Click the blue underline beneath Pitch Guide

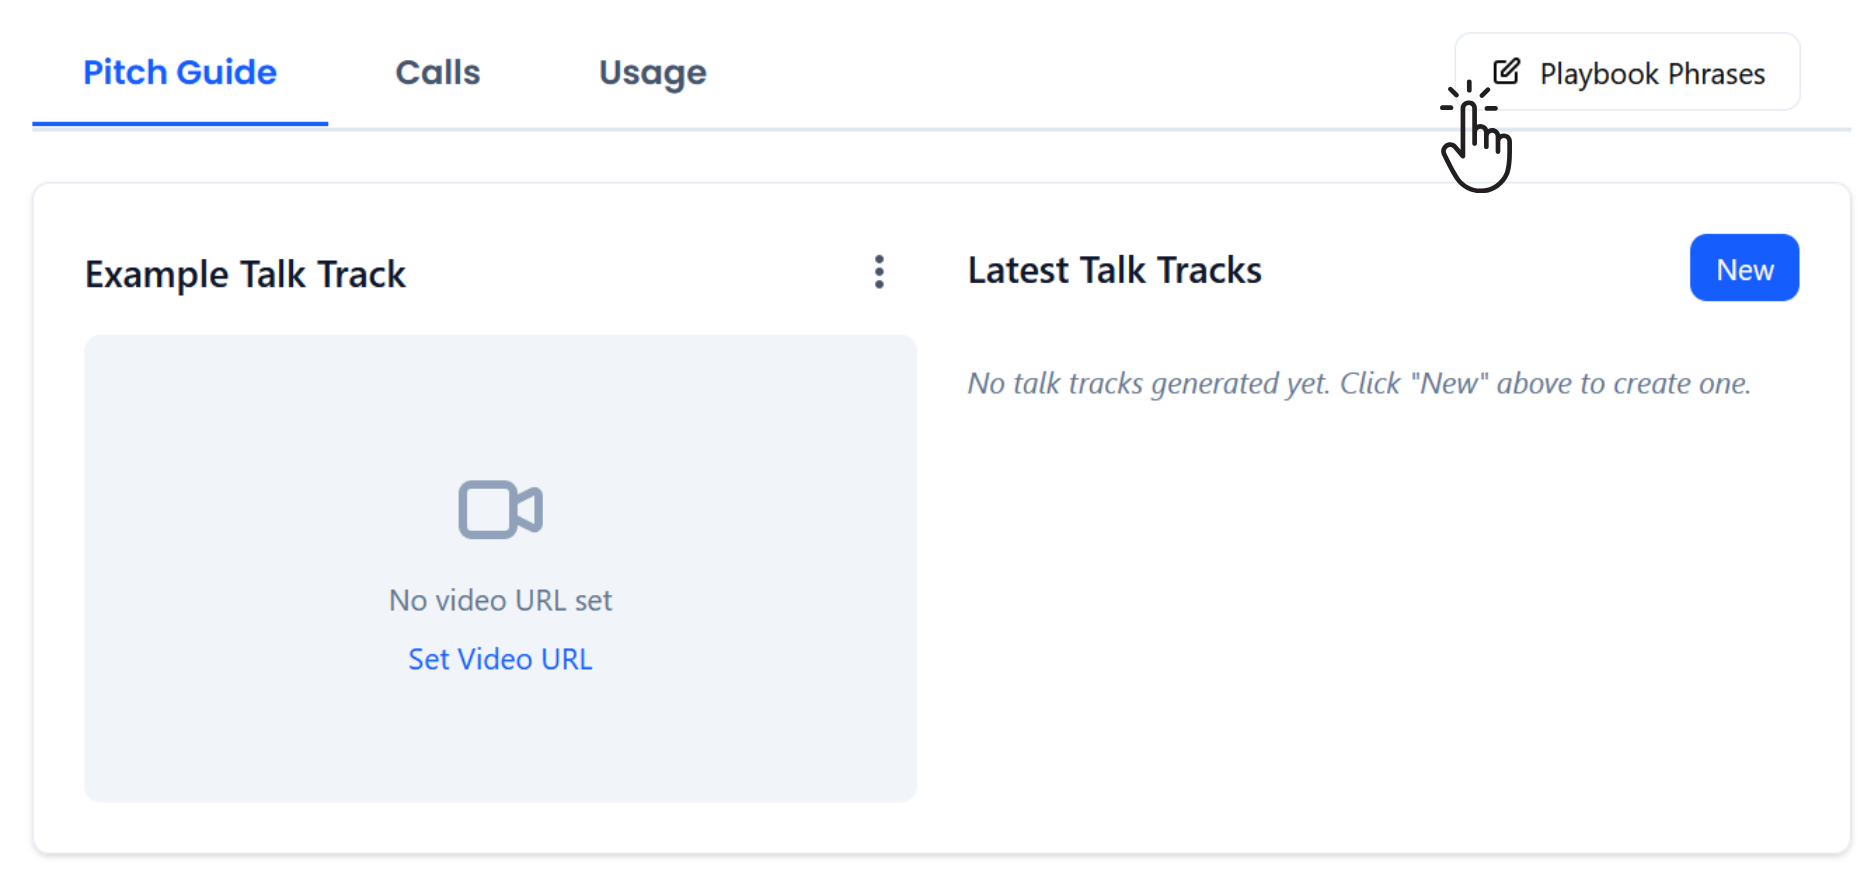click(180, 124)
